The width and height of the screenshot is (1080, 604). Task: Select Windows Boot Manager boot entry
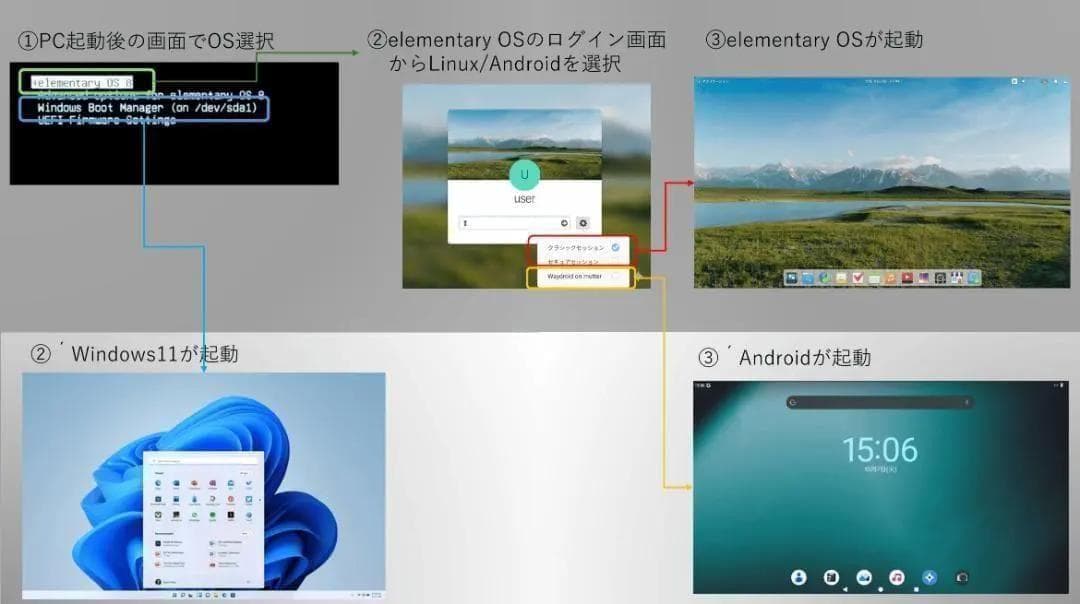pyautogui.click(x=147, y=107)
